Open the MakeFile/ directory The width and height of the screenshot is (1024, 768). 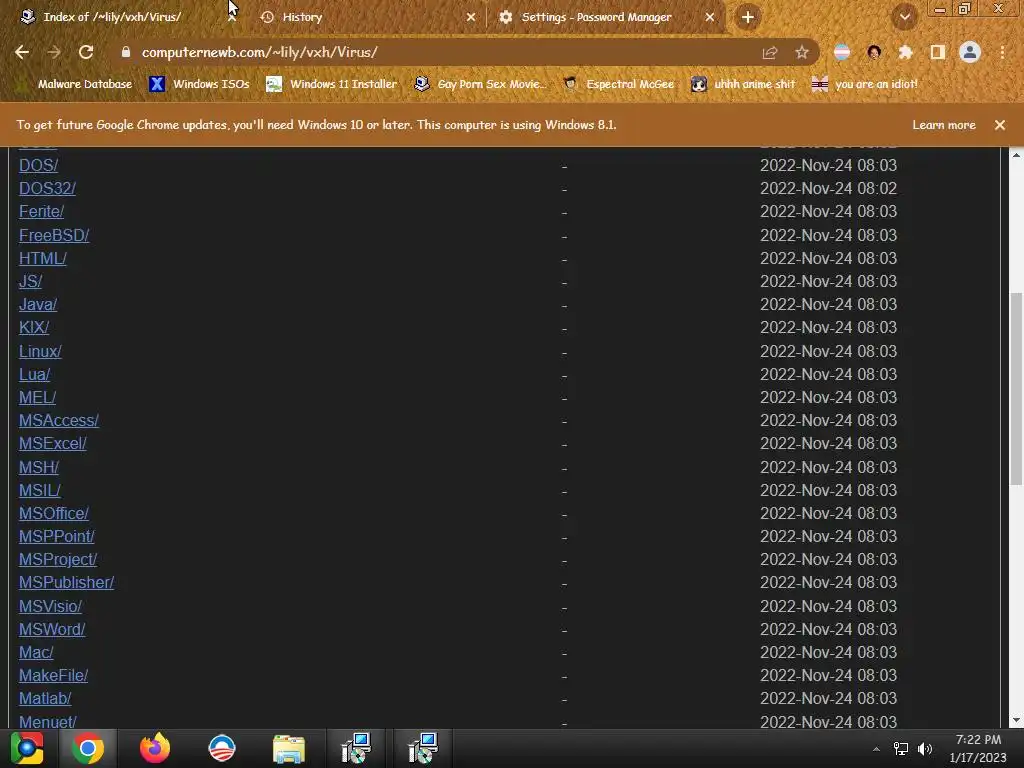(54, 675)
